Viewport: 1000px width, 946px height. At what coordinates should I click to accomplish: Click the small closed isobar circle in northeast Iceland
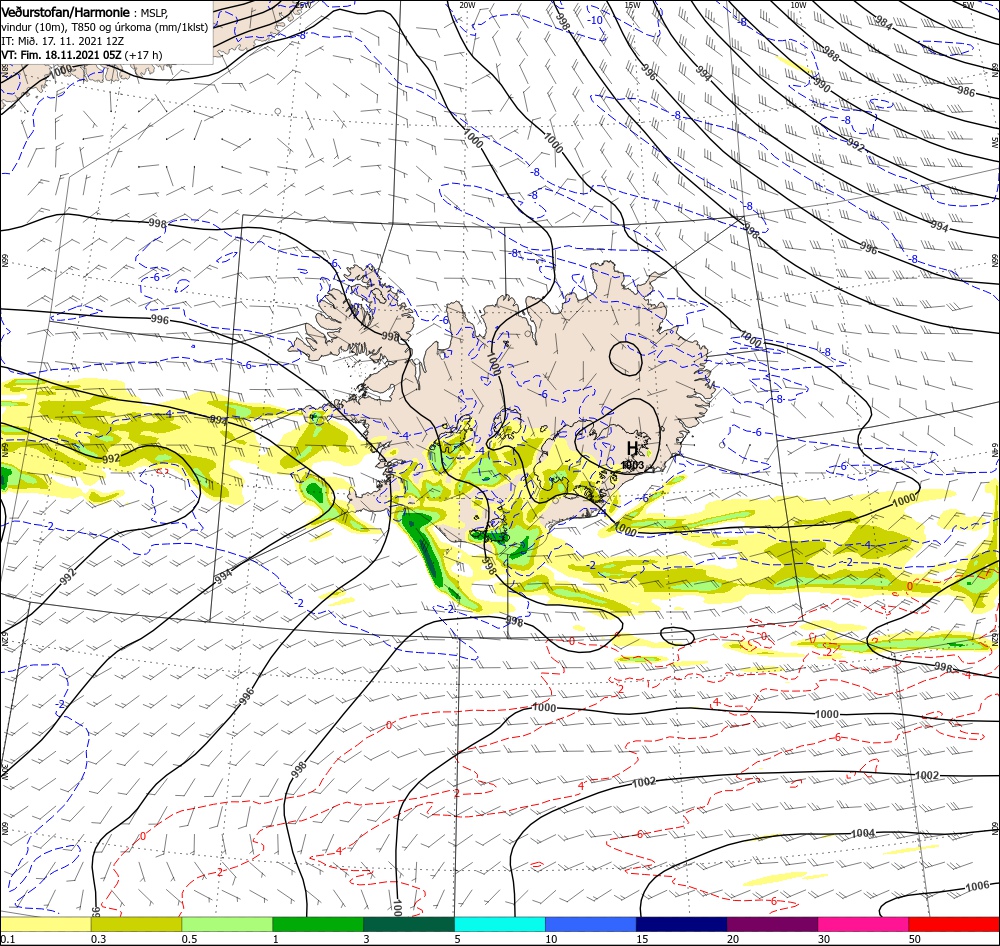pyautogui.click(x=626, y=358)
